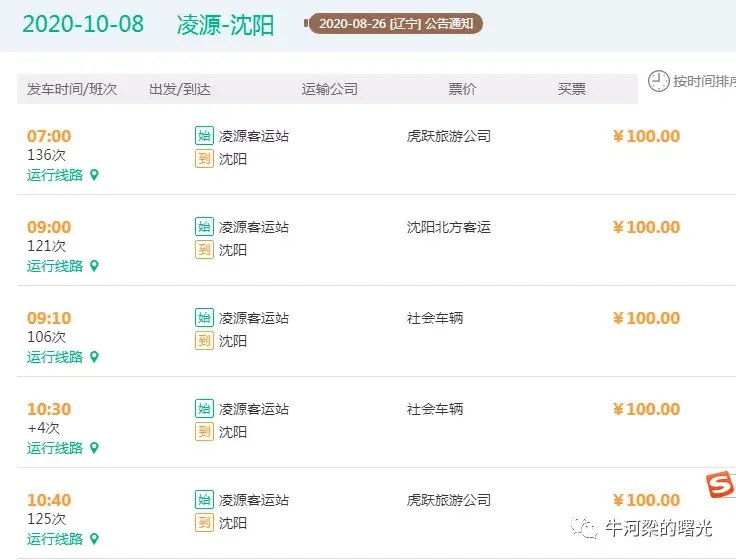The width and height of the screenshot is (736, 560).
Task: Select the 09:10 社会车辆 departure time
Action: click(x=49, y=318)
